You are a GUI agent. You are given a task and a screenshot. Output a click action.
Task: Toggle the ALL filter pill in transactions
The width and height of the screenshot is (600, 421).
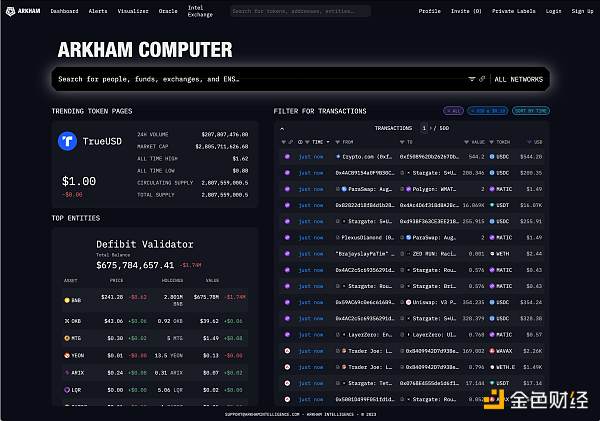click(453, 111)
